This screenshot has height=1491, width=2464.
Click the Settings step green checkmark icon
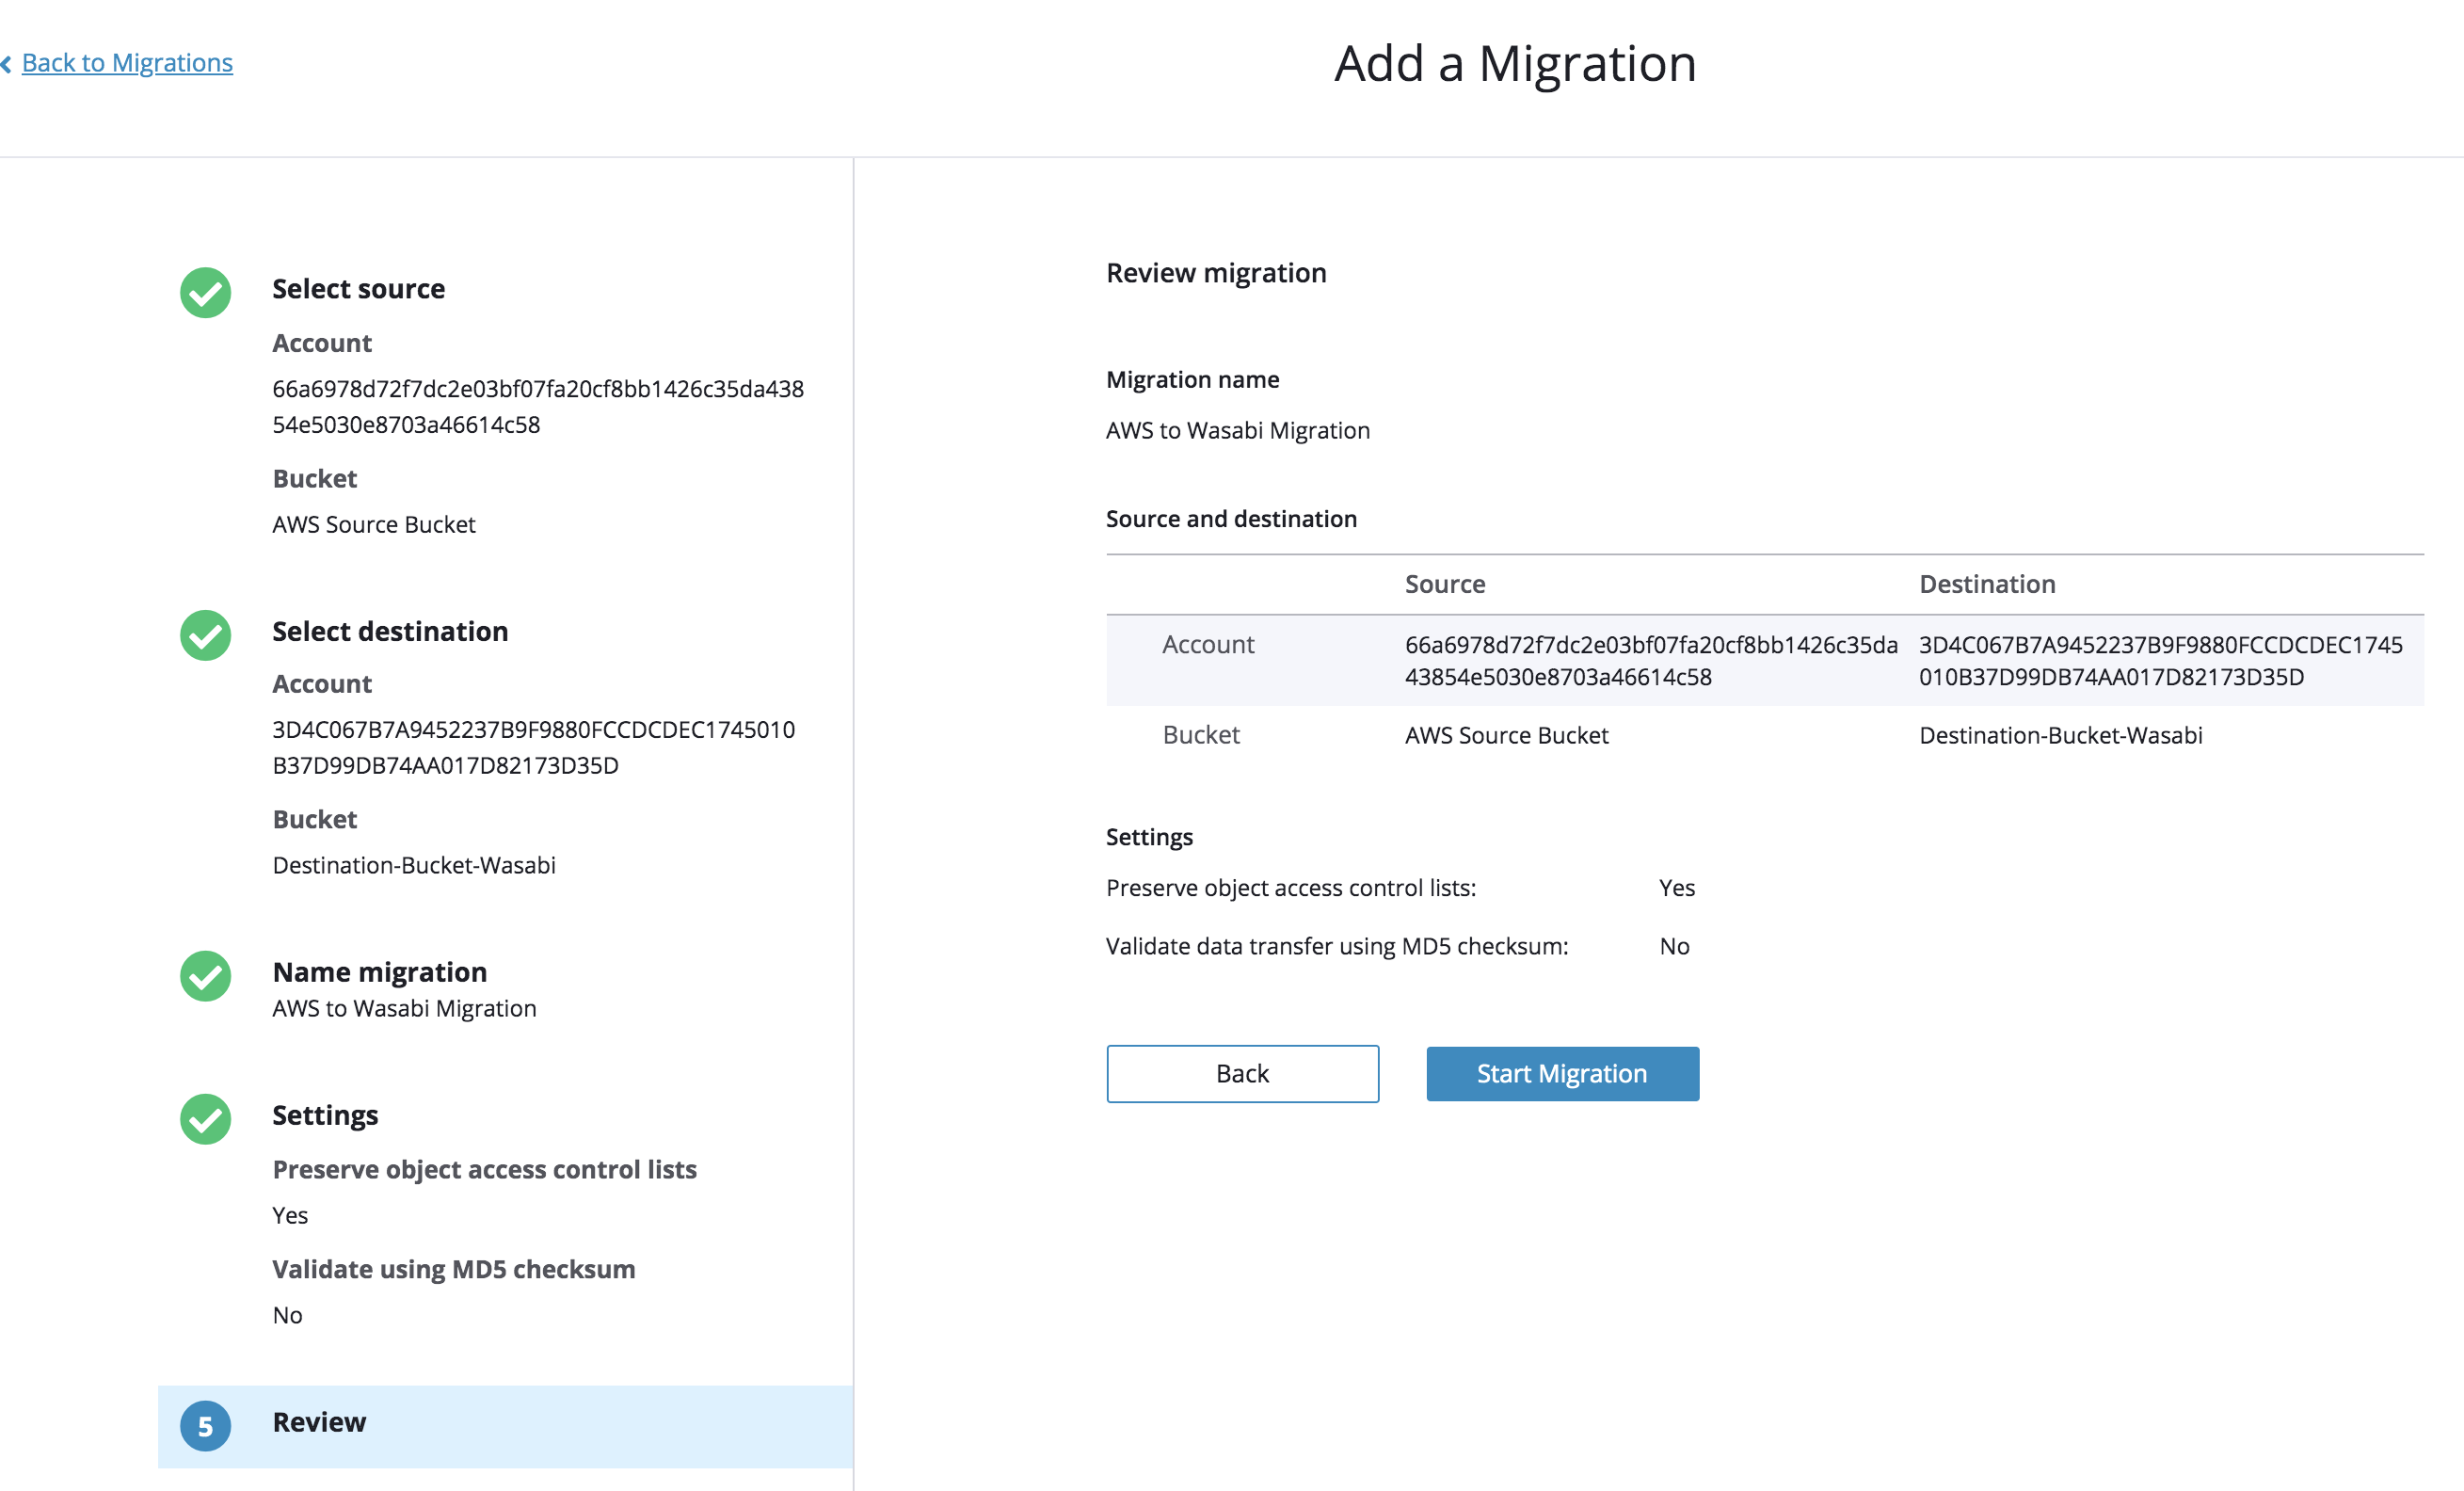point(205,1119)
